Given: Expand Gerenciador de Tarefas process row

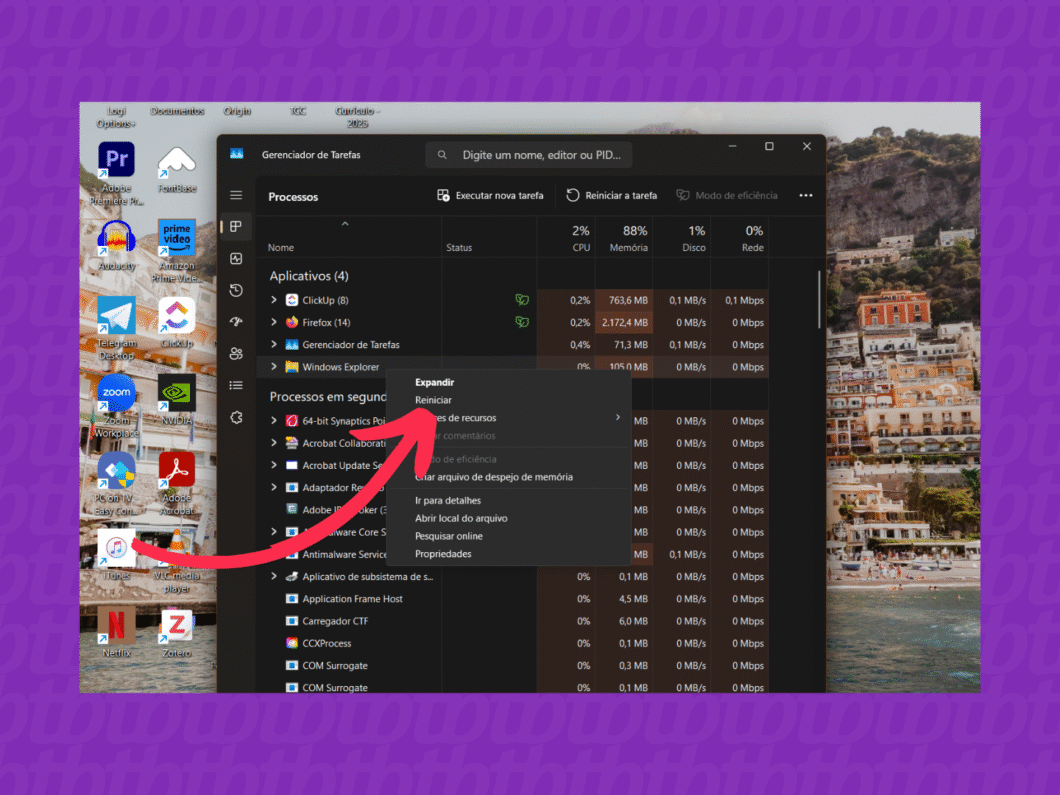Looking at the screenshot, I should pos(274,344).
